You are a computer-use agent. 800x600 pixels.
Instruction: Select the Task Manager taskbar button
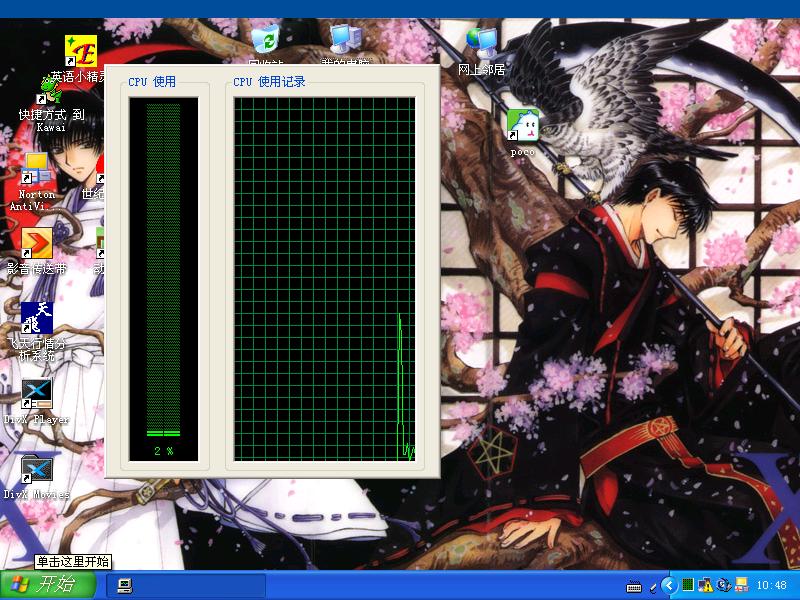coord(186,585)
